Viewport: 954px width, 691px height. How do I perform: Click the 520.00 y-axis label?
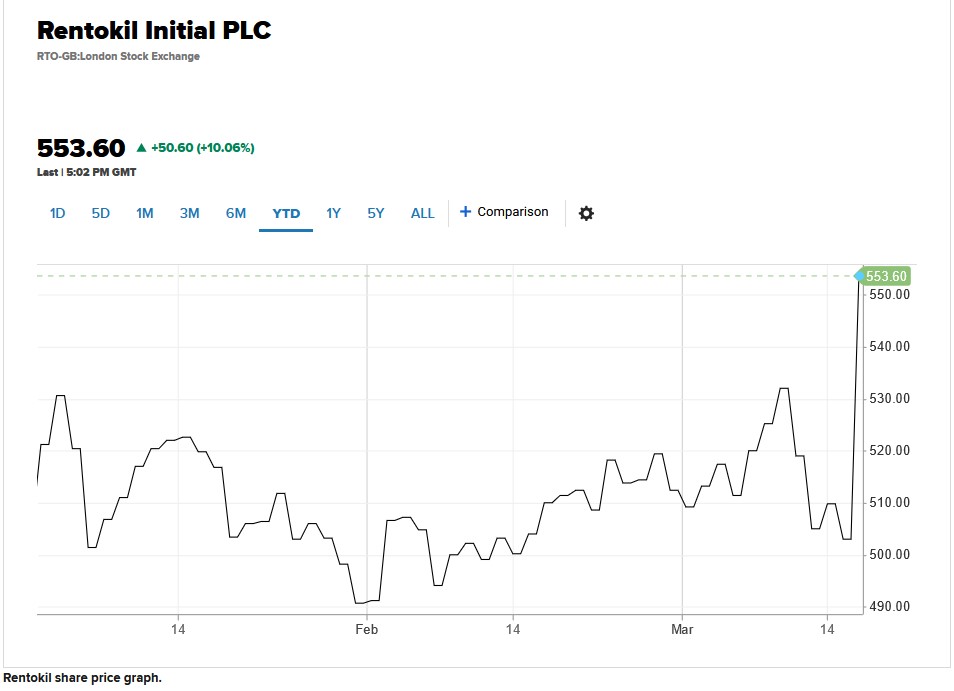pos(890,451)
